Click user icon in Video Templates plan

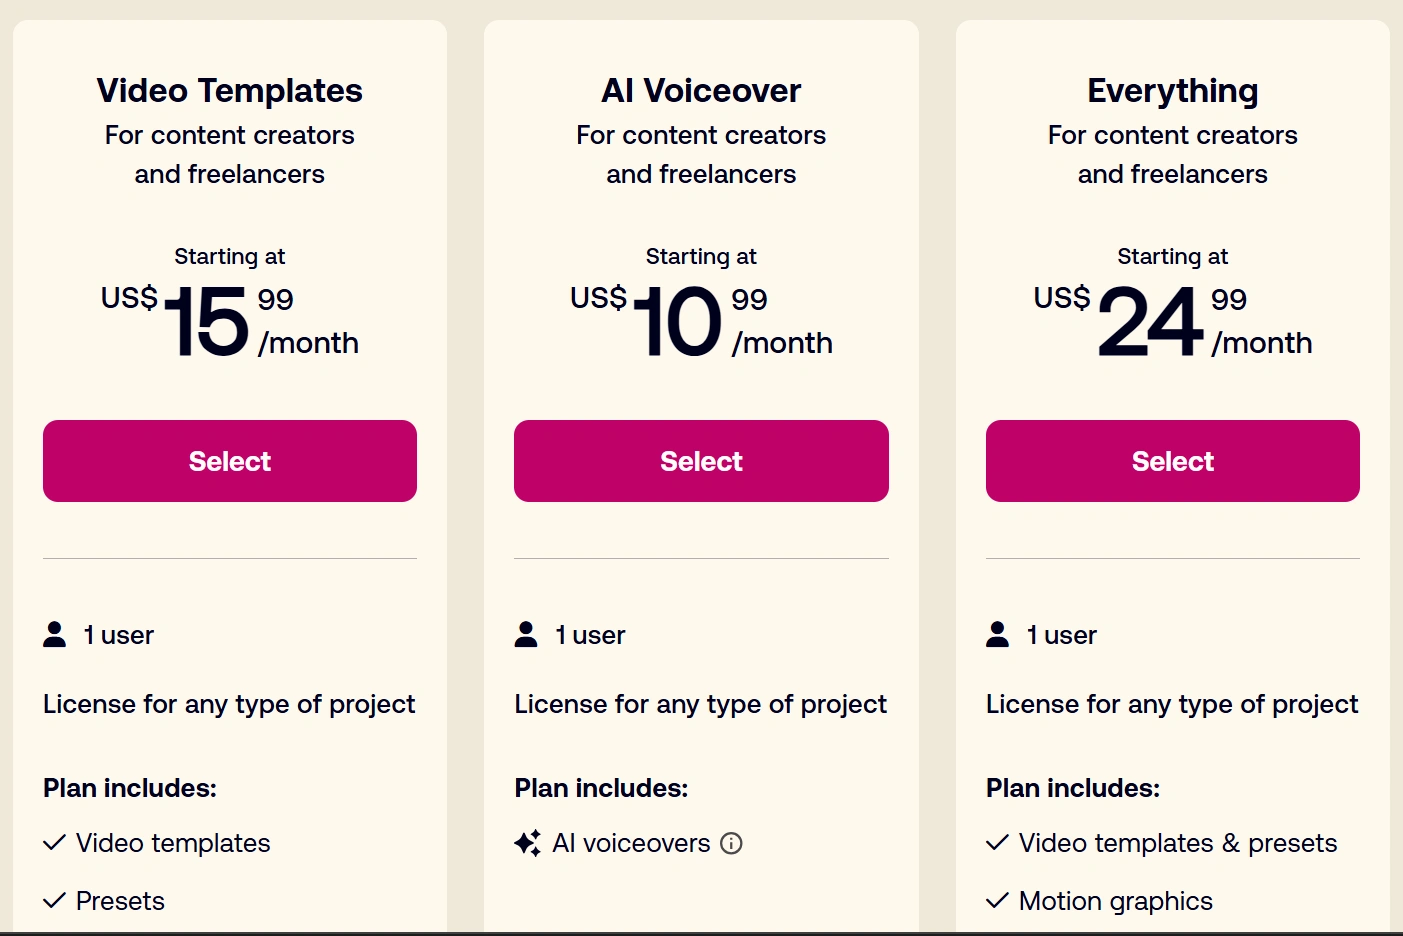point(55,634)
